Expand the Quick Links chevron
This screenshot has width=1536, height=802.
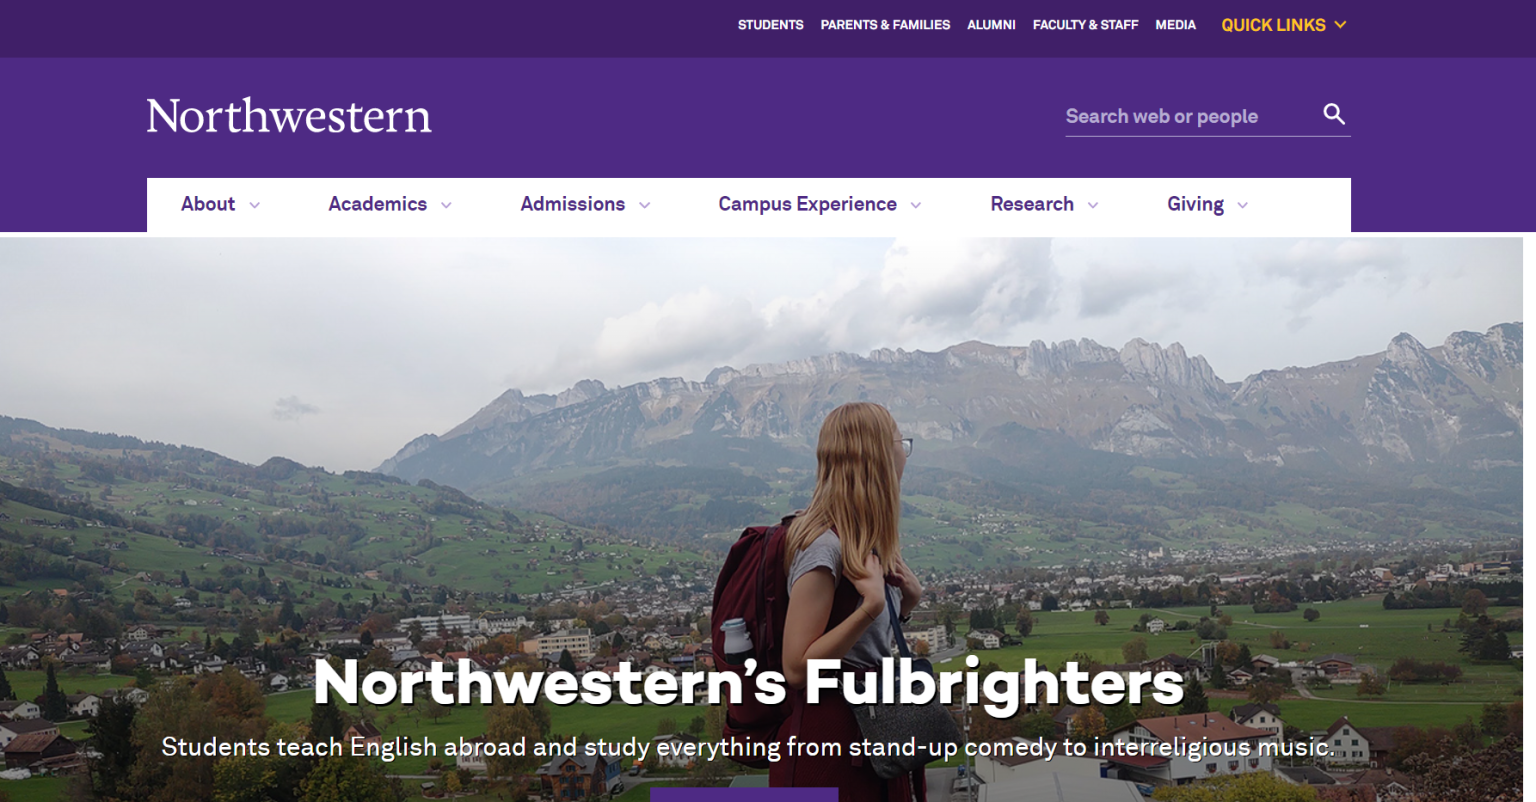point(1340,25)
